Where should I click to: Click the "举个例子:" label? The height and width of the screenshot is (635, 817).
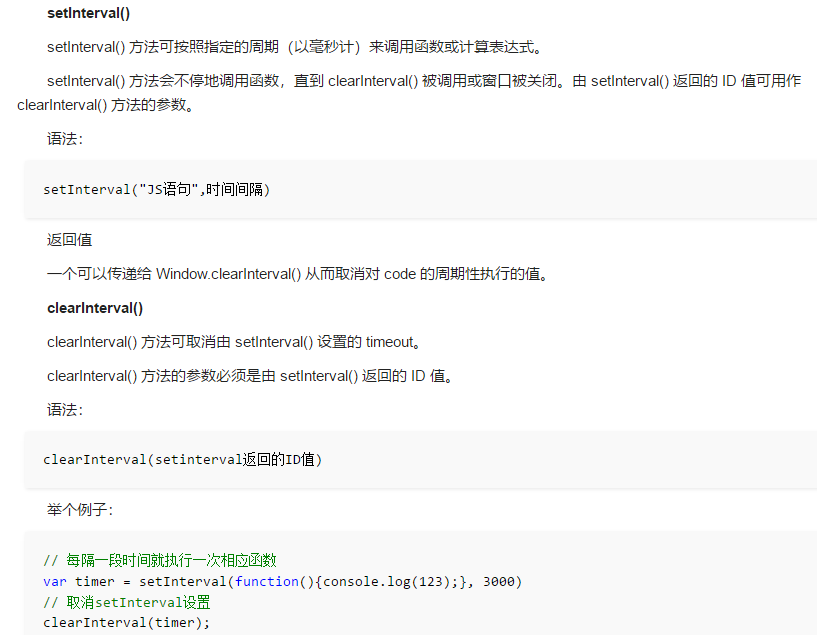pos(80,509)
